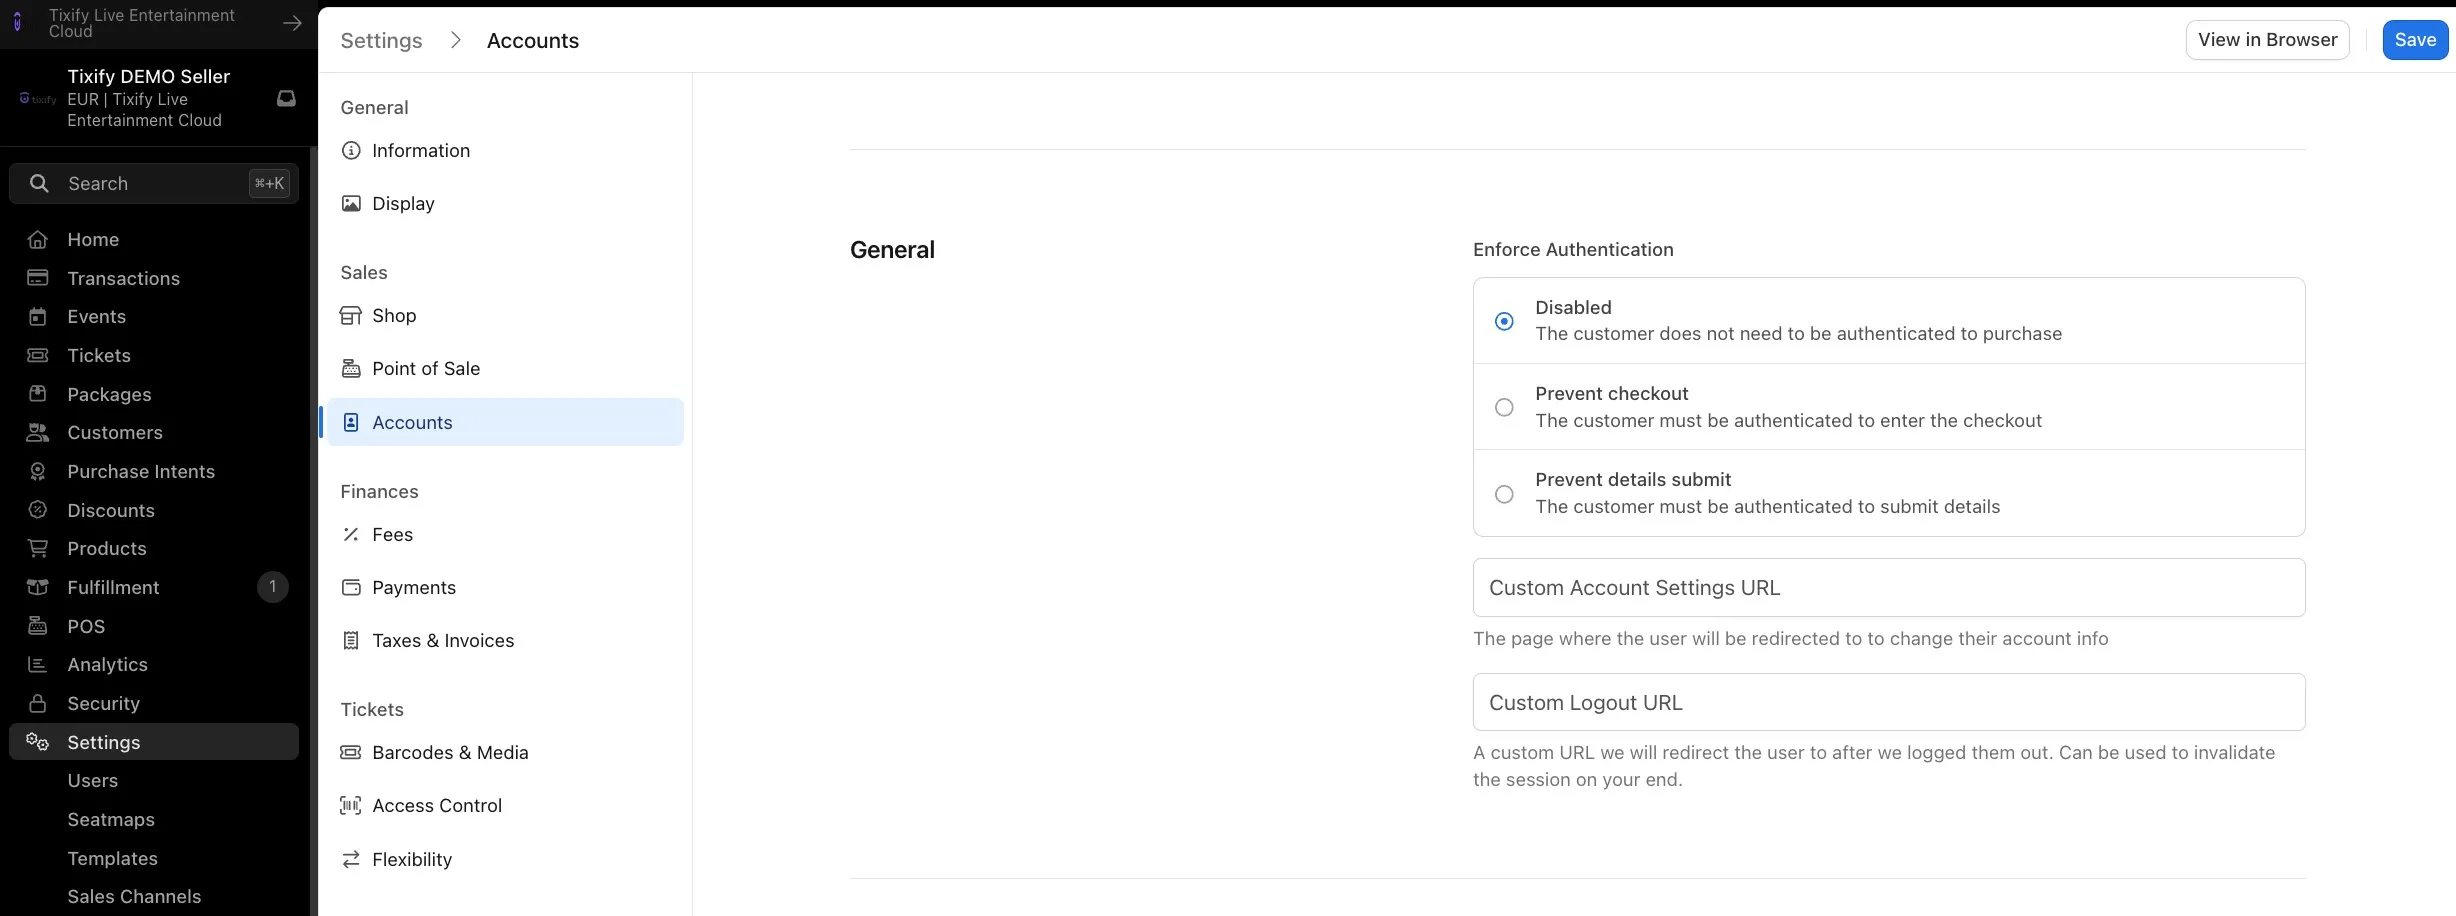Open Access Control settings
The height and width of the screenshot is (916, 2456).
click(505, 805)
